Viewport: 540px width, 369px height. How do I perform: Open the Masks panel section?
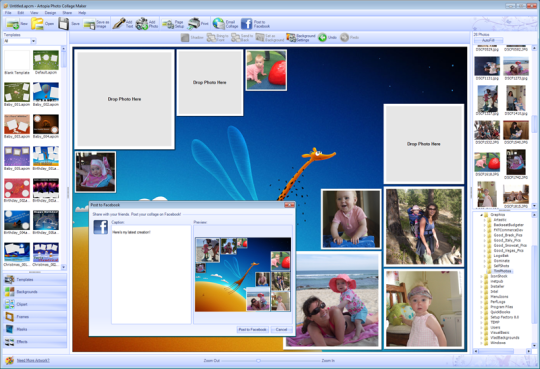point(35,329)
